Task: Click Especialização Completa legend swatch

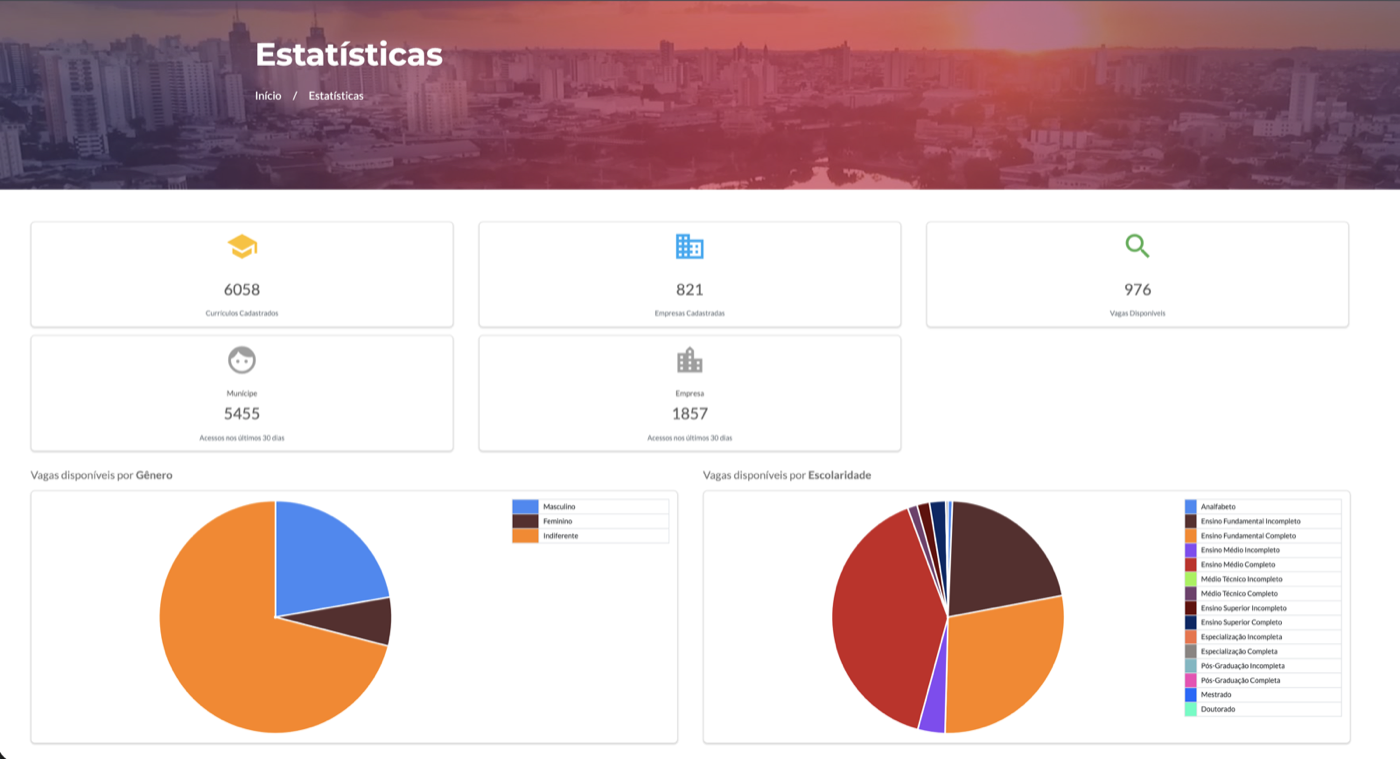Action: [x=1191, y=651]
